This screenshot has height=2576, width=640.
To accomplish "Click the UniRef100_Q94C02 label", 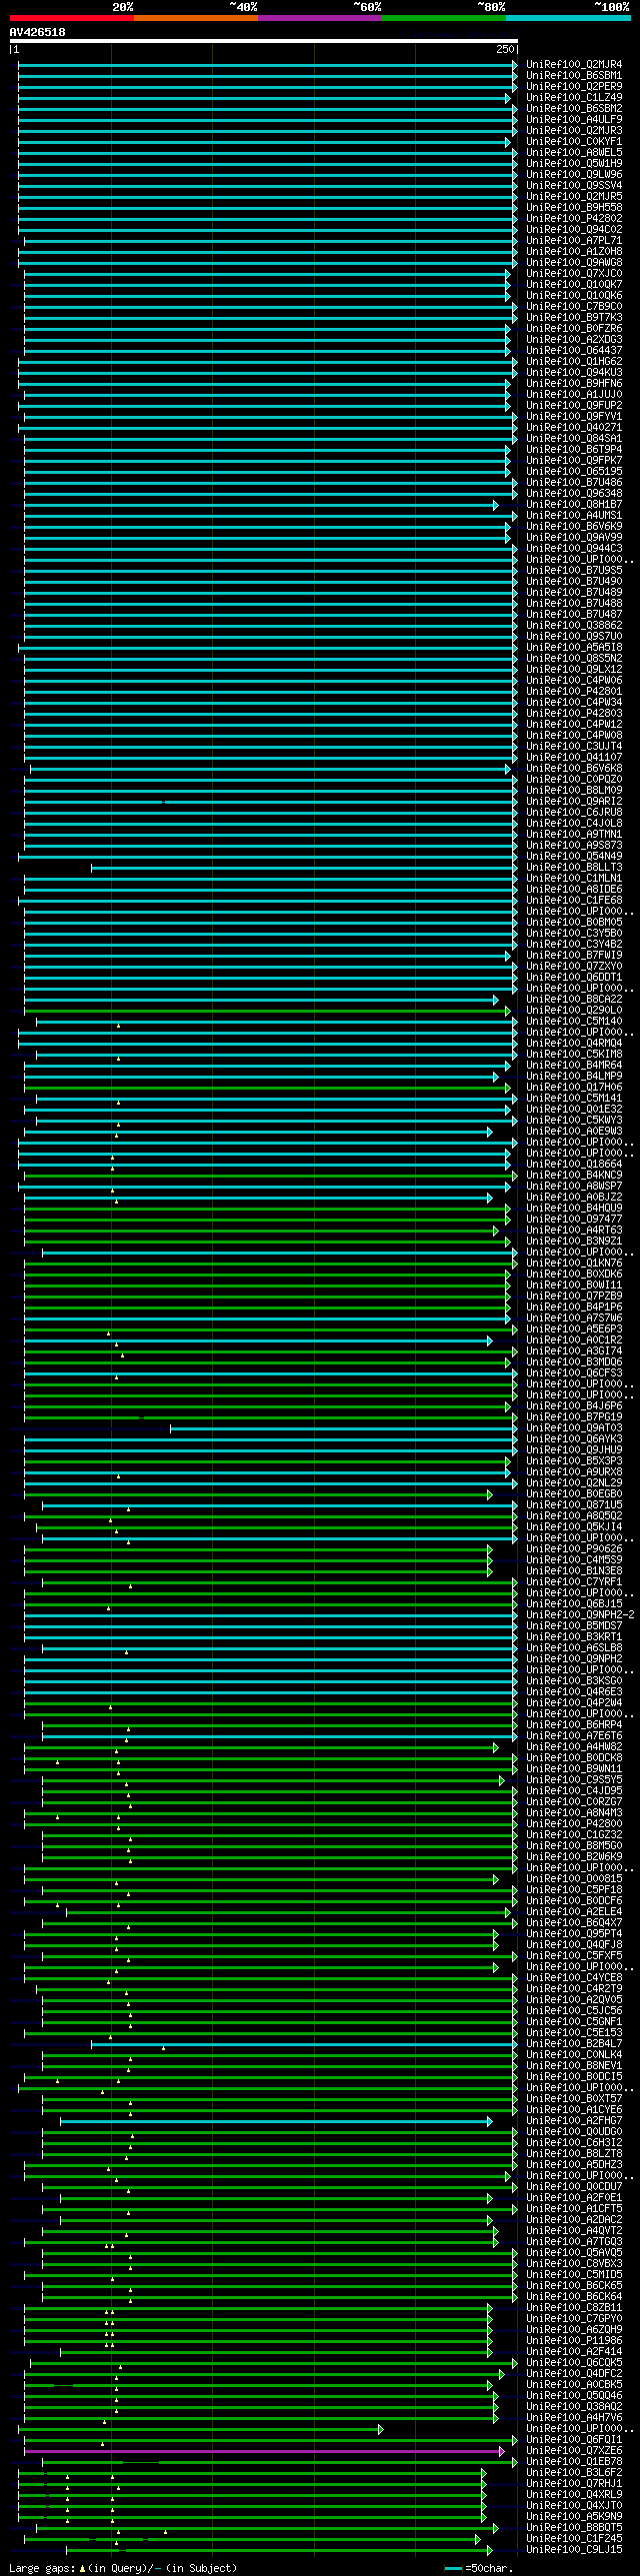I will pos(574,230).
